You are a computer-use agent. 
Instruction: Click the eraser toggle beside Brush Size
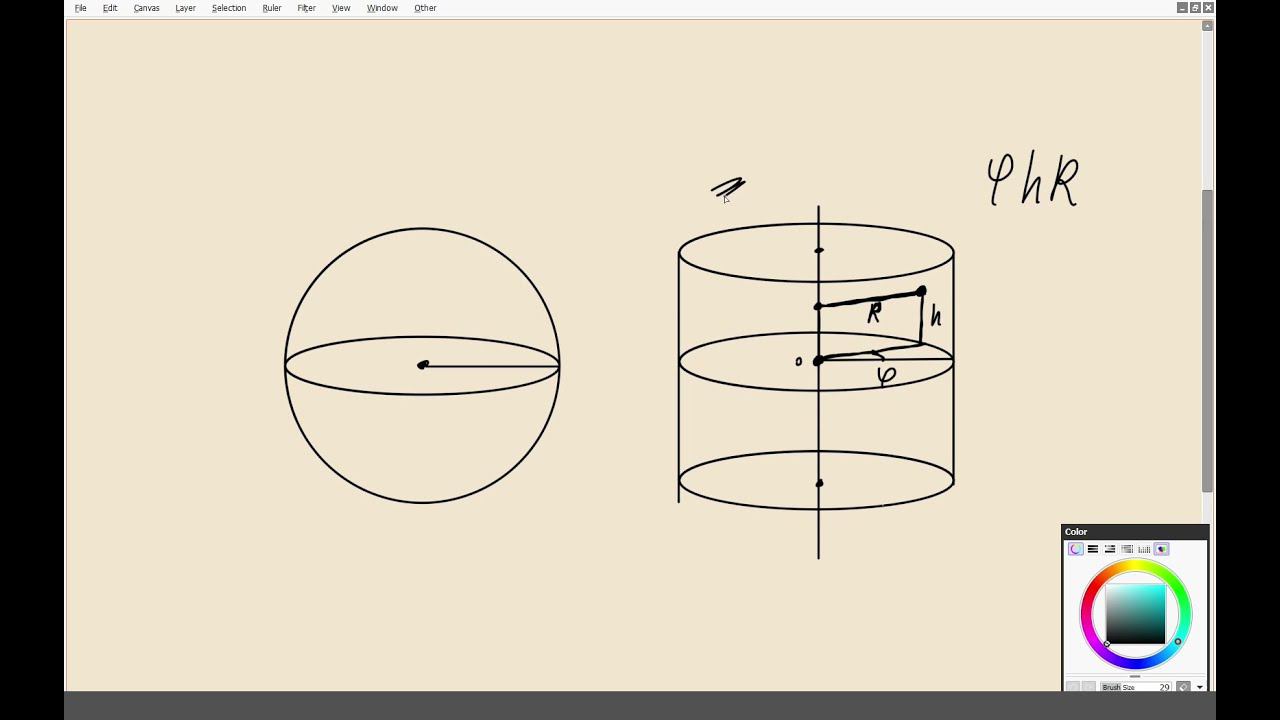pos(1183,687)
